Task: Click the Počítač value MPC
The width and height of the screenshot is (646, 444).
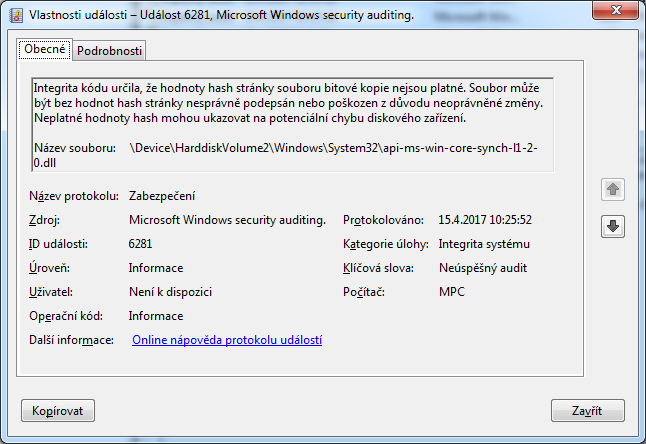Action: coord(452,292)
